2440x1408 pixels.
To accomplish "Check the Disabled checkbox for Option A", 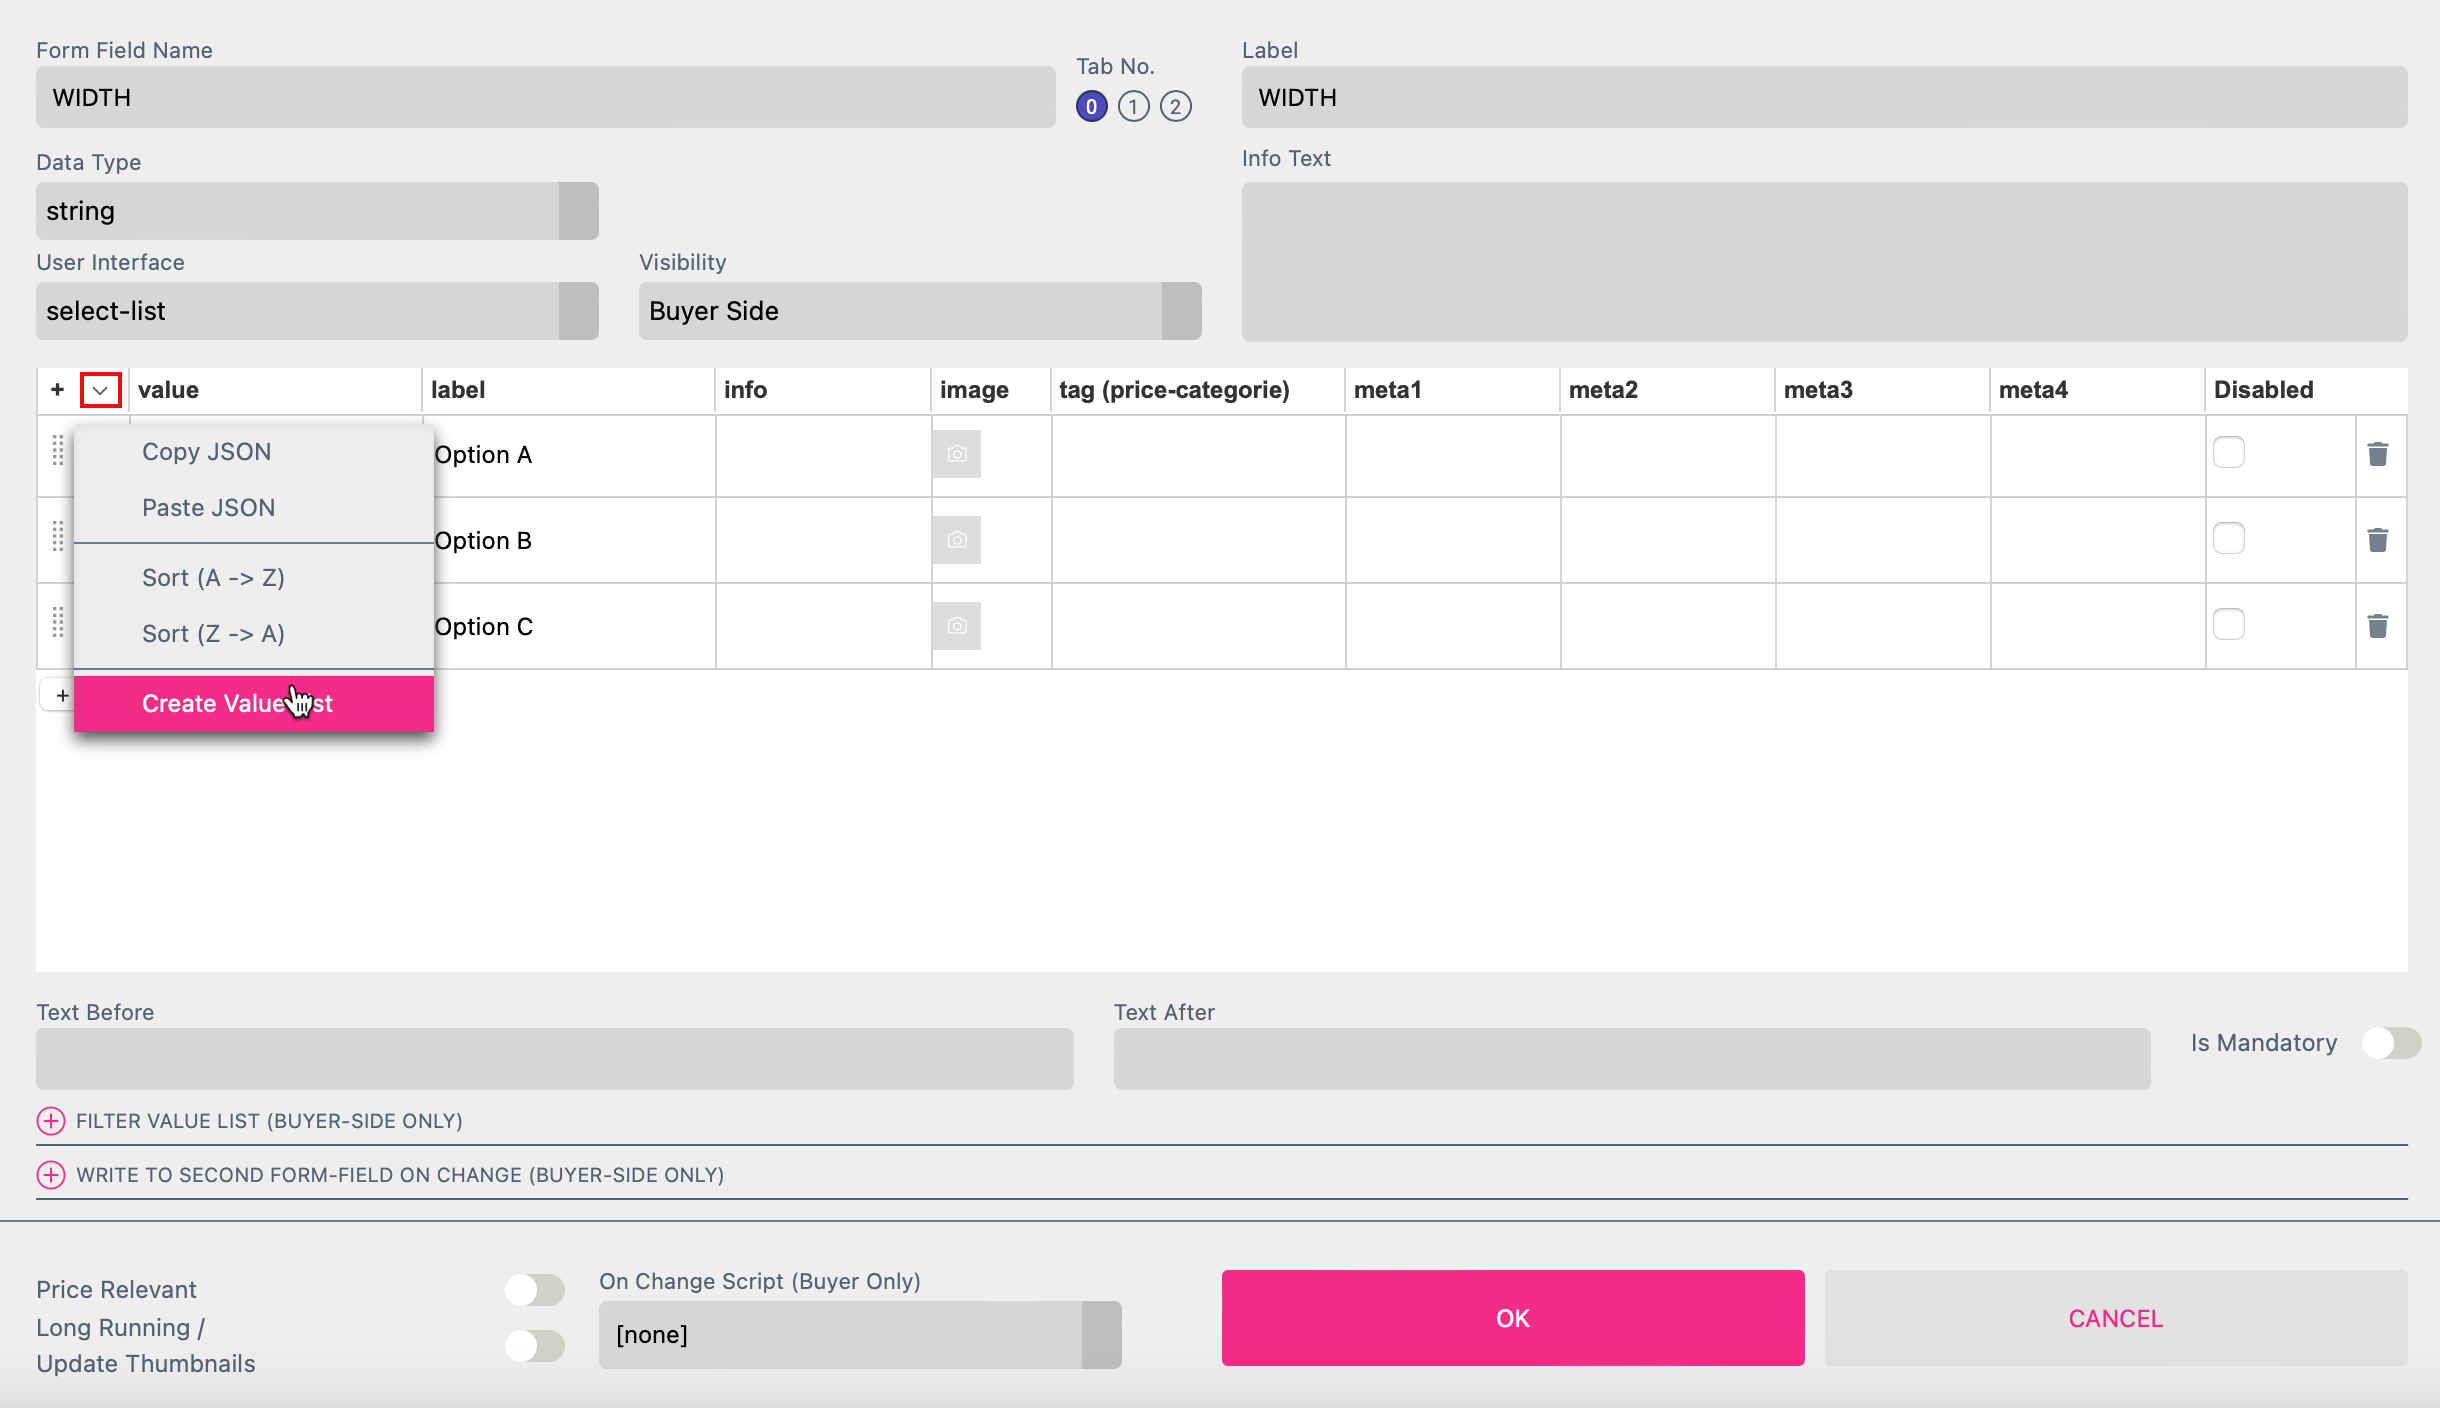I will tap(2227, 453).
